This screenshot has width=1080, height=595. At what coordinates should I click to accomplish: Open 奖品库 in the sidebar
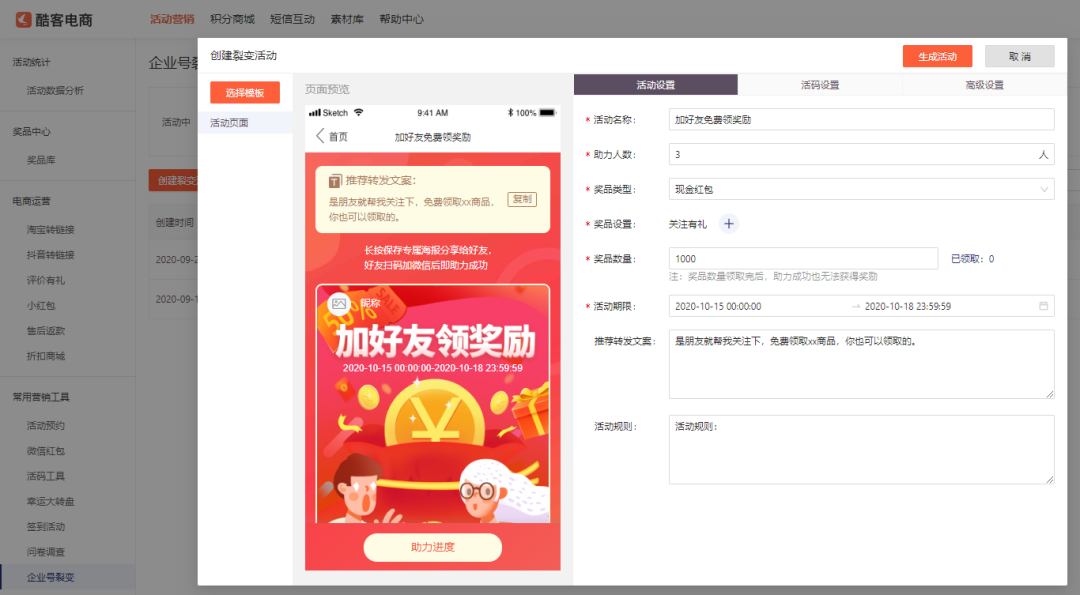(x=41, y=160)
